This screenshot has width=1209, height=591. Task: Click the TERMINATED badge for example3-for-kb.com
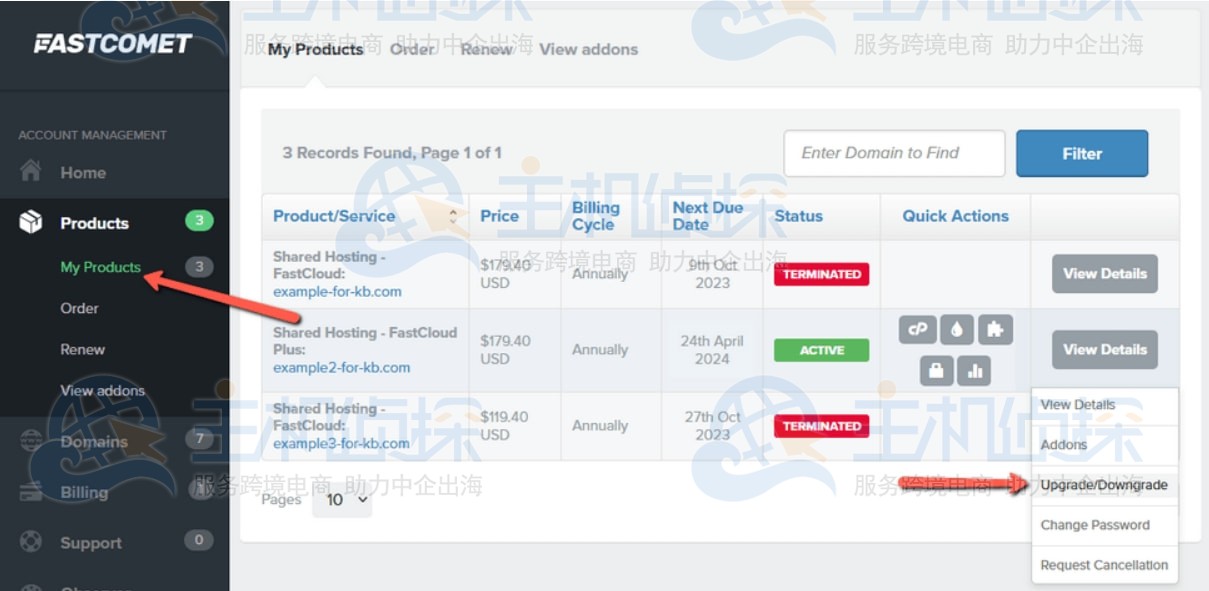coord(821,426)
